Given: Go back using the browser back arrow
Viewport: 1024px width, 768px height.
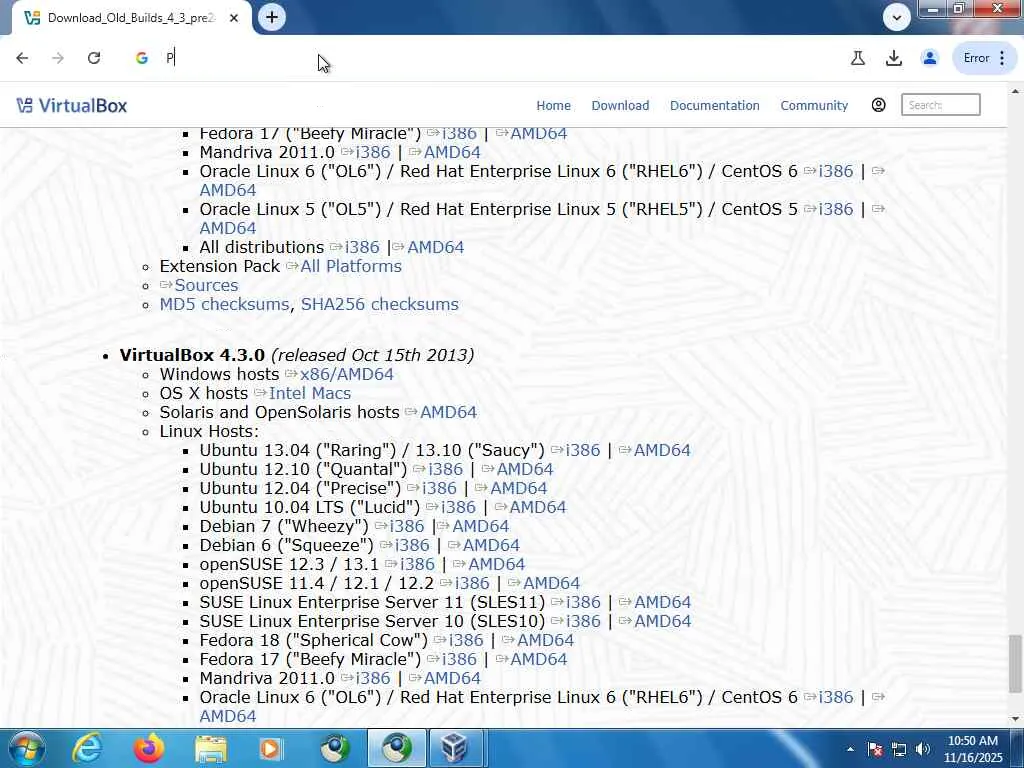Looking at the screenshot, I should pos(22,58).
